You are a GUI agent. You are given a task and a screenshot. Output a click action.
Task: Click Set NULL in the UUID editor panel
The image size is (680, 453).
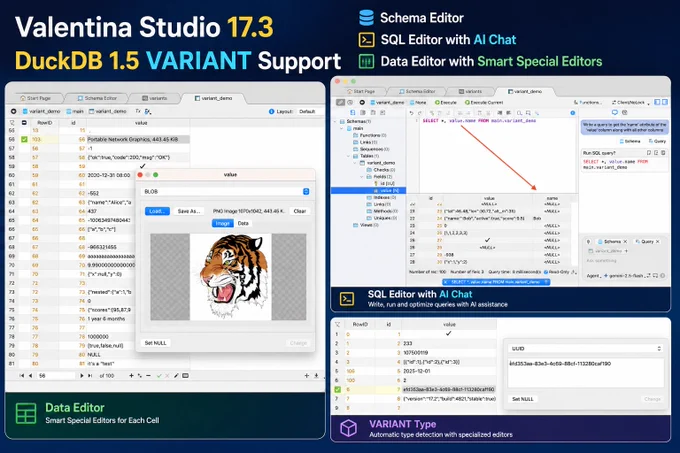point(523,399)
